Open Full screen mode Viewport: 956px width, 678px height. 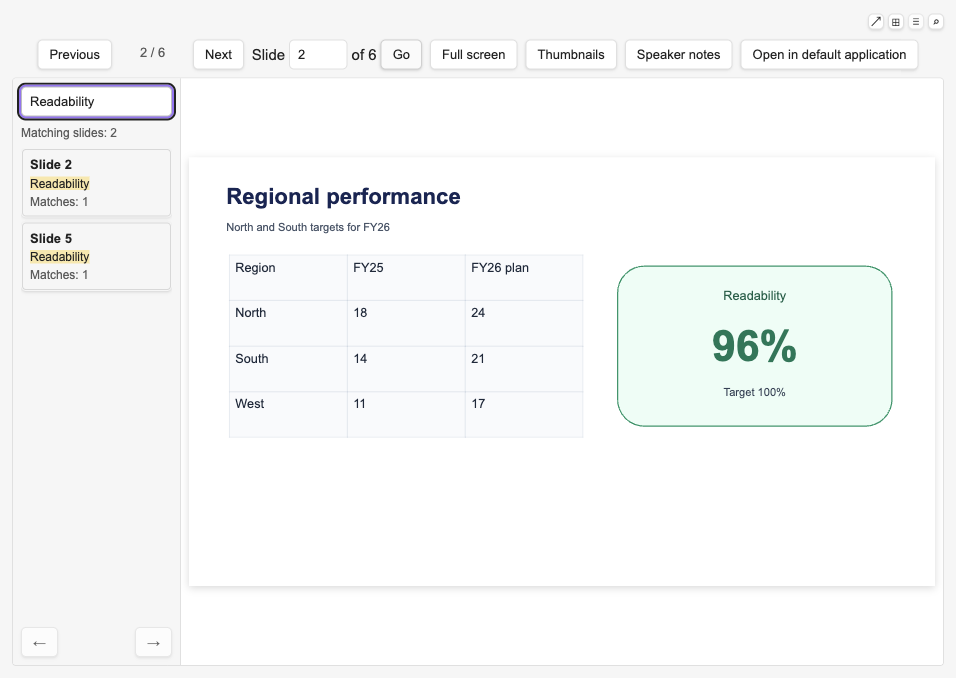click(x=474, y=55)
